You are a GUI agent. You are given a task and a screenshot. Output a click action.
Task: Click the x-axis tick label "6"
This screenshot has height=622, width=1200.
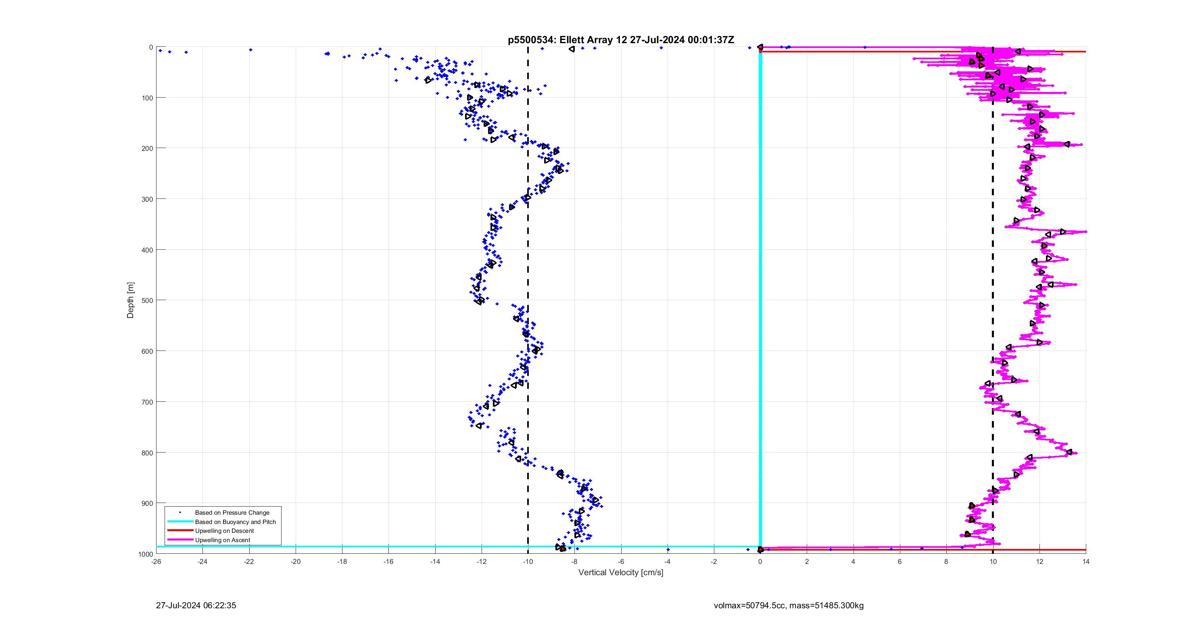pos(900,561)
